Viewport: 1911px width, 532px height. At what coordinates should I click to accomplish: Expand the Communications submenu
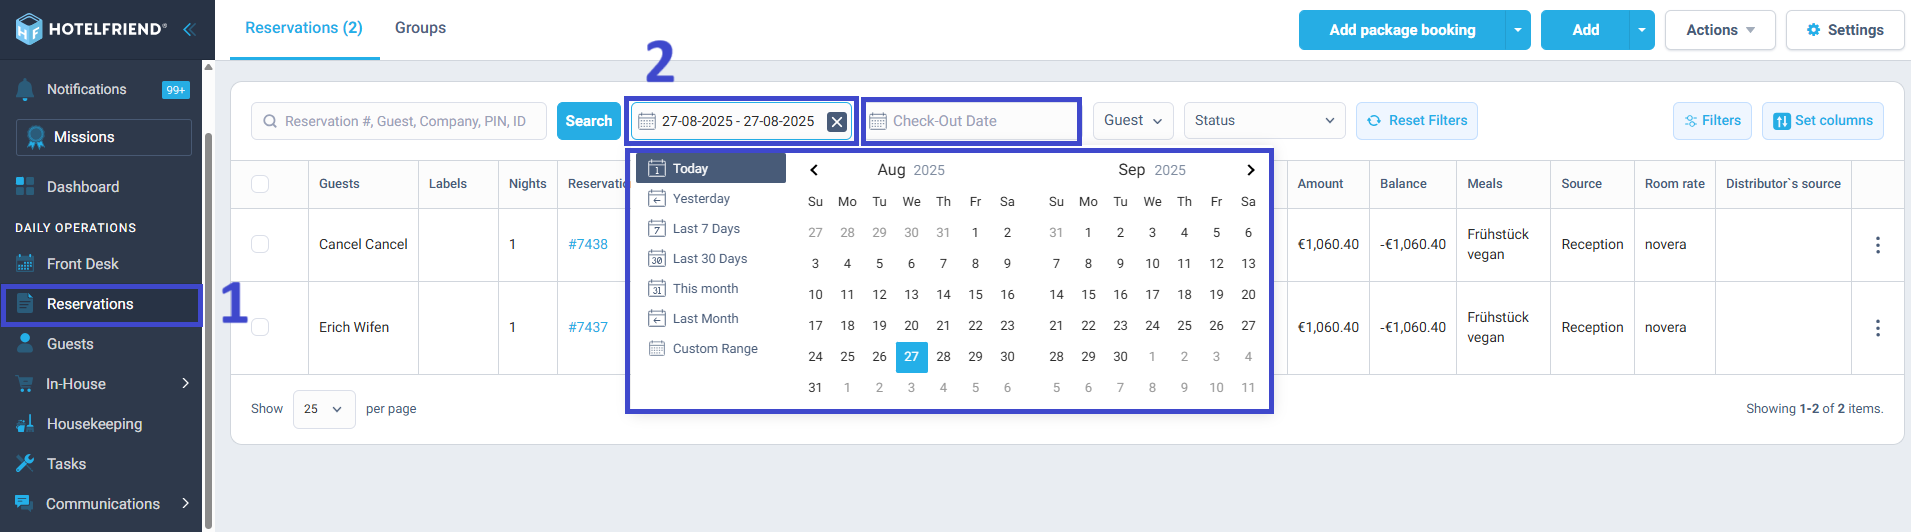click(186, 503)
